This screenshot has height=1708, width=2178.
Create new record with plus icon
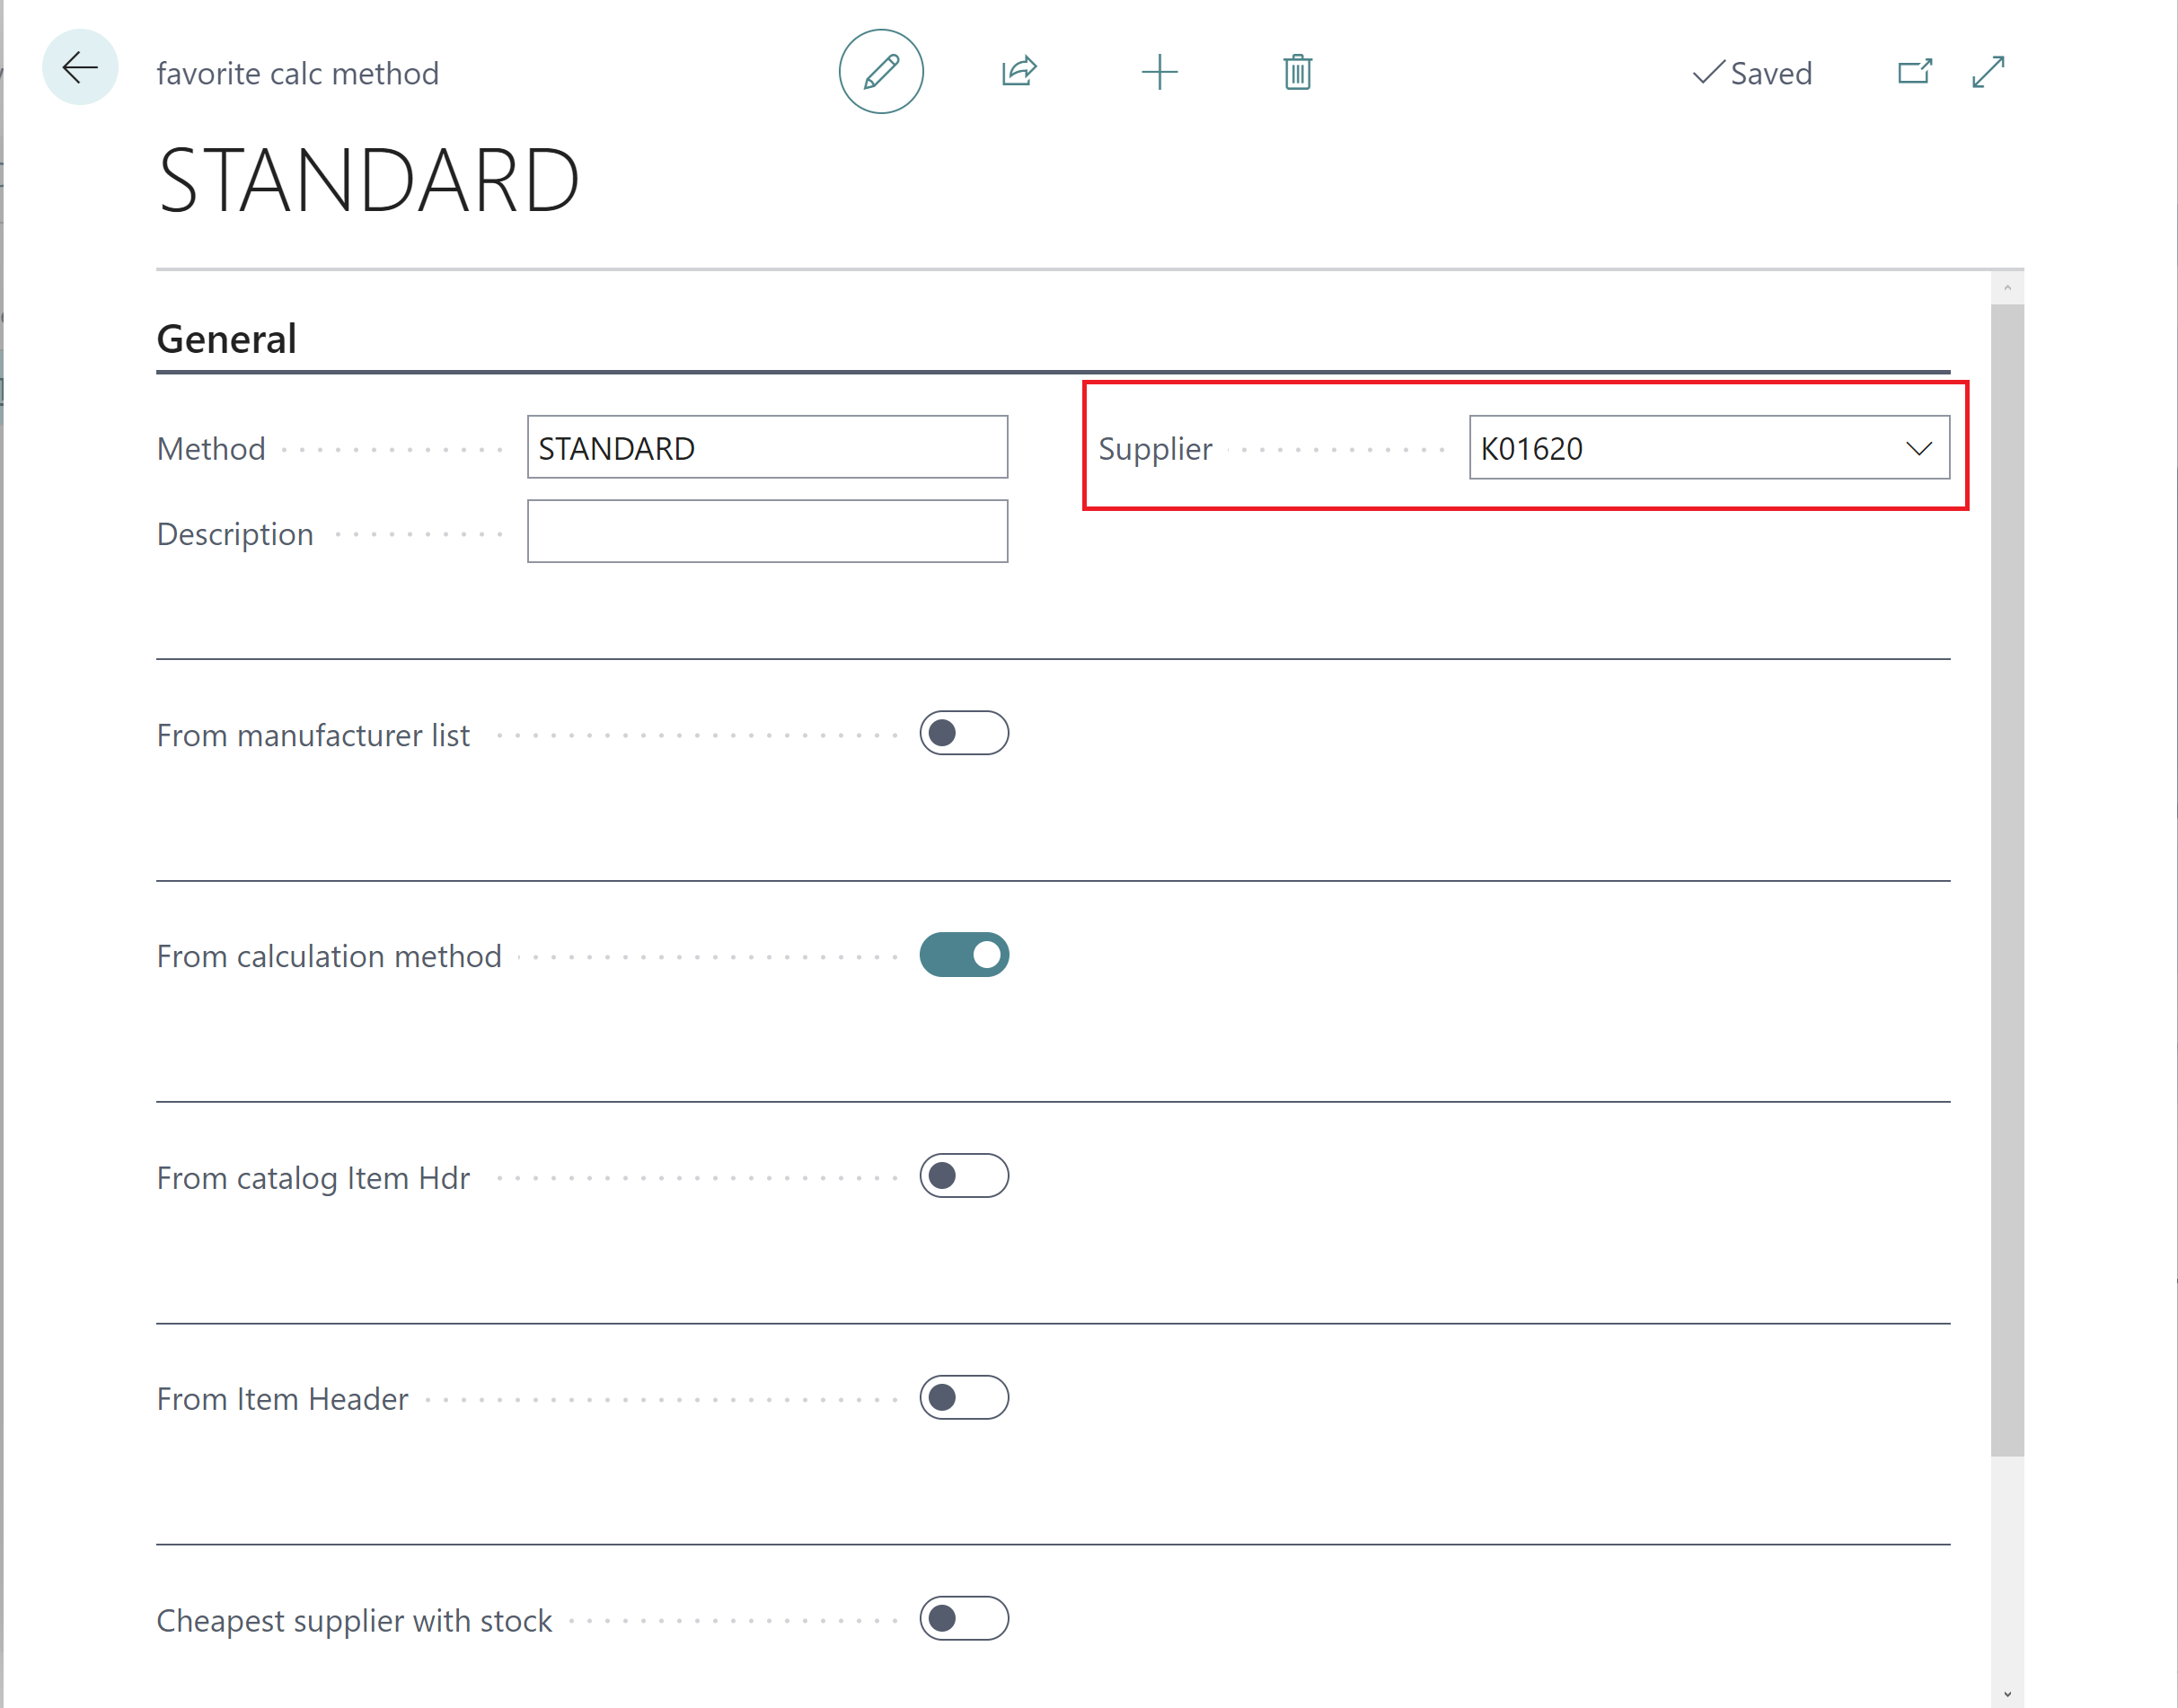click(x=1159, y=72)
